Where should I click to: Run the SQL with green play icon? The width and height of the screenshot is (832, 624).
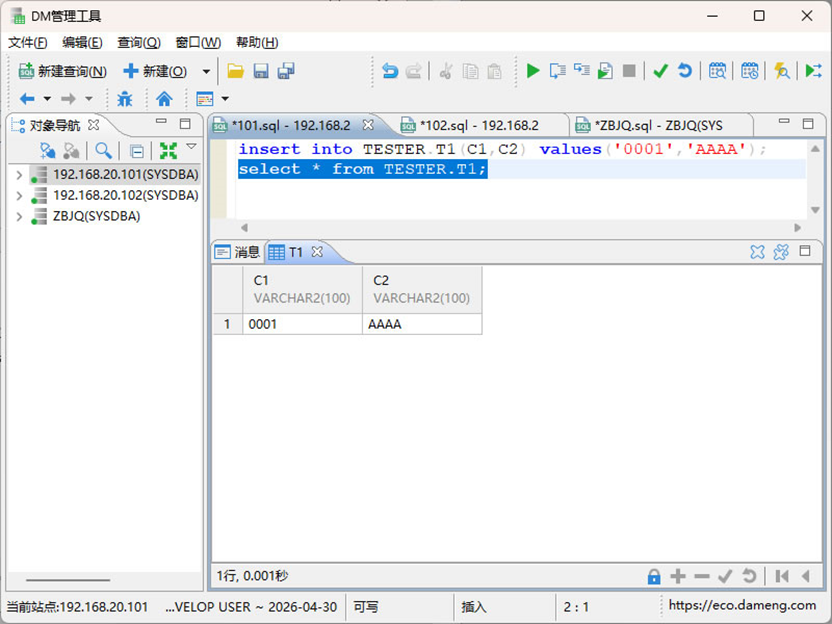pos(533,71)
